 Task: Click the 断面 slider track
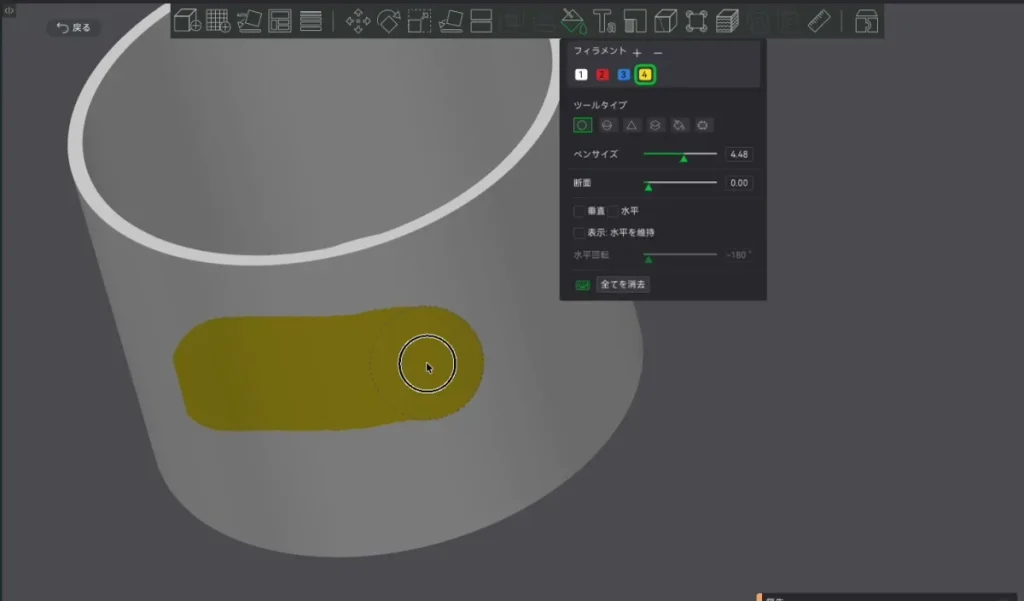pos(680,183)
